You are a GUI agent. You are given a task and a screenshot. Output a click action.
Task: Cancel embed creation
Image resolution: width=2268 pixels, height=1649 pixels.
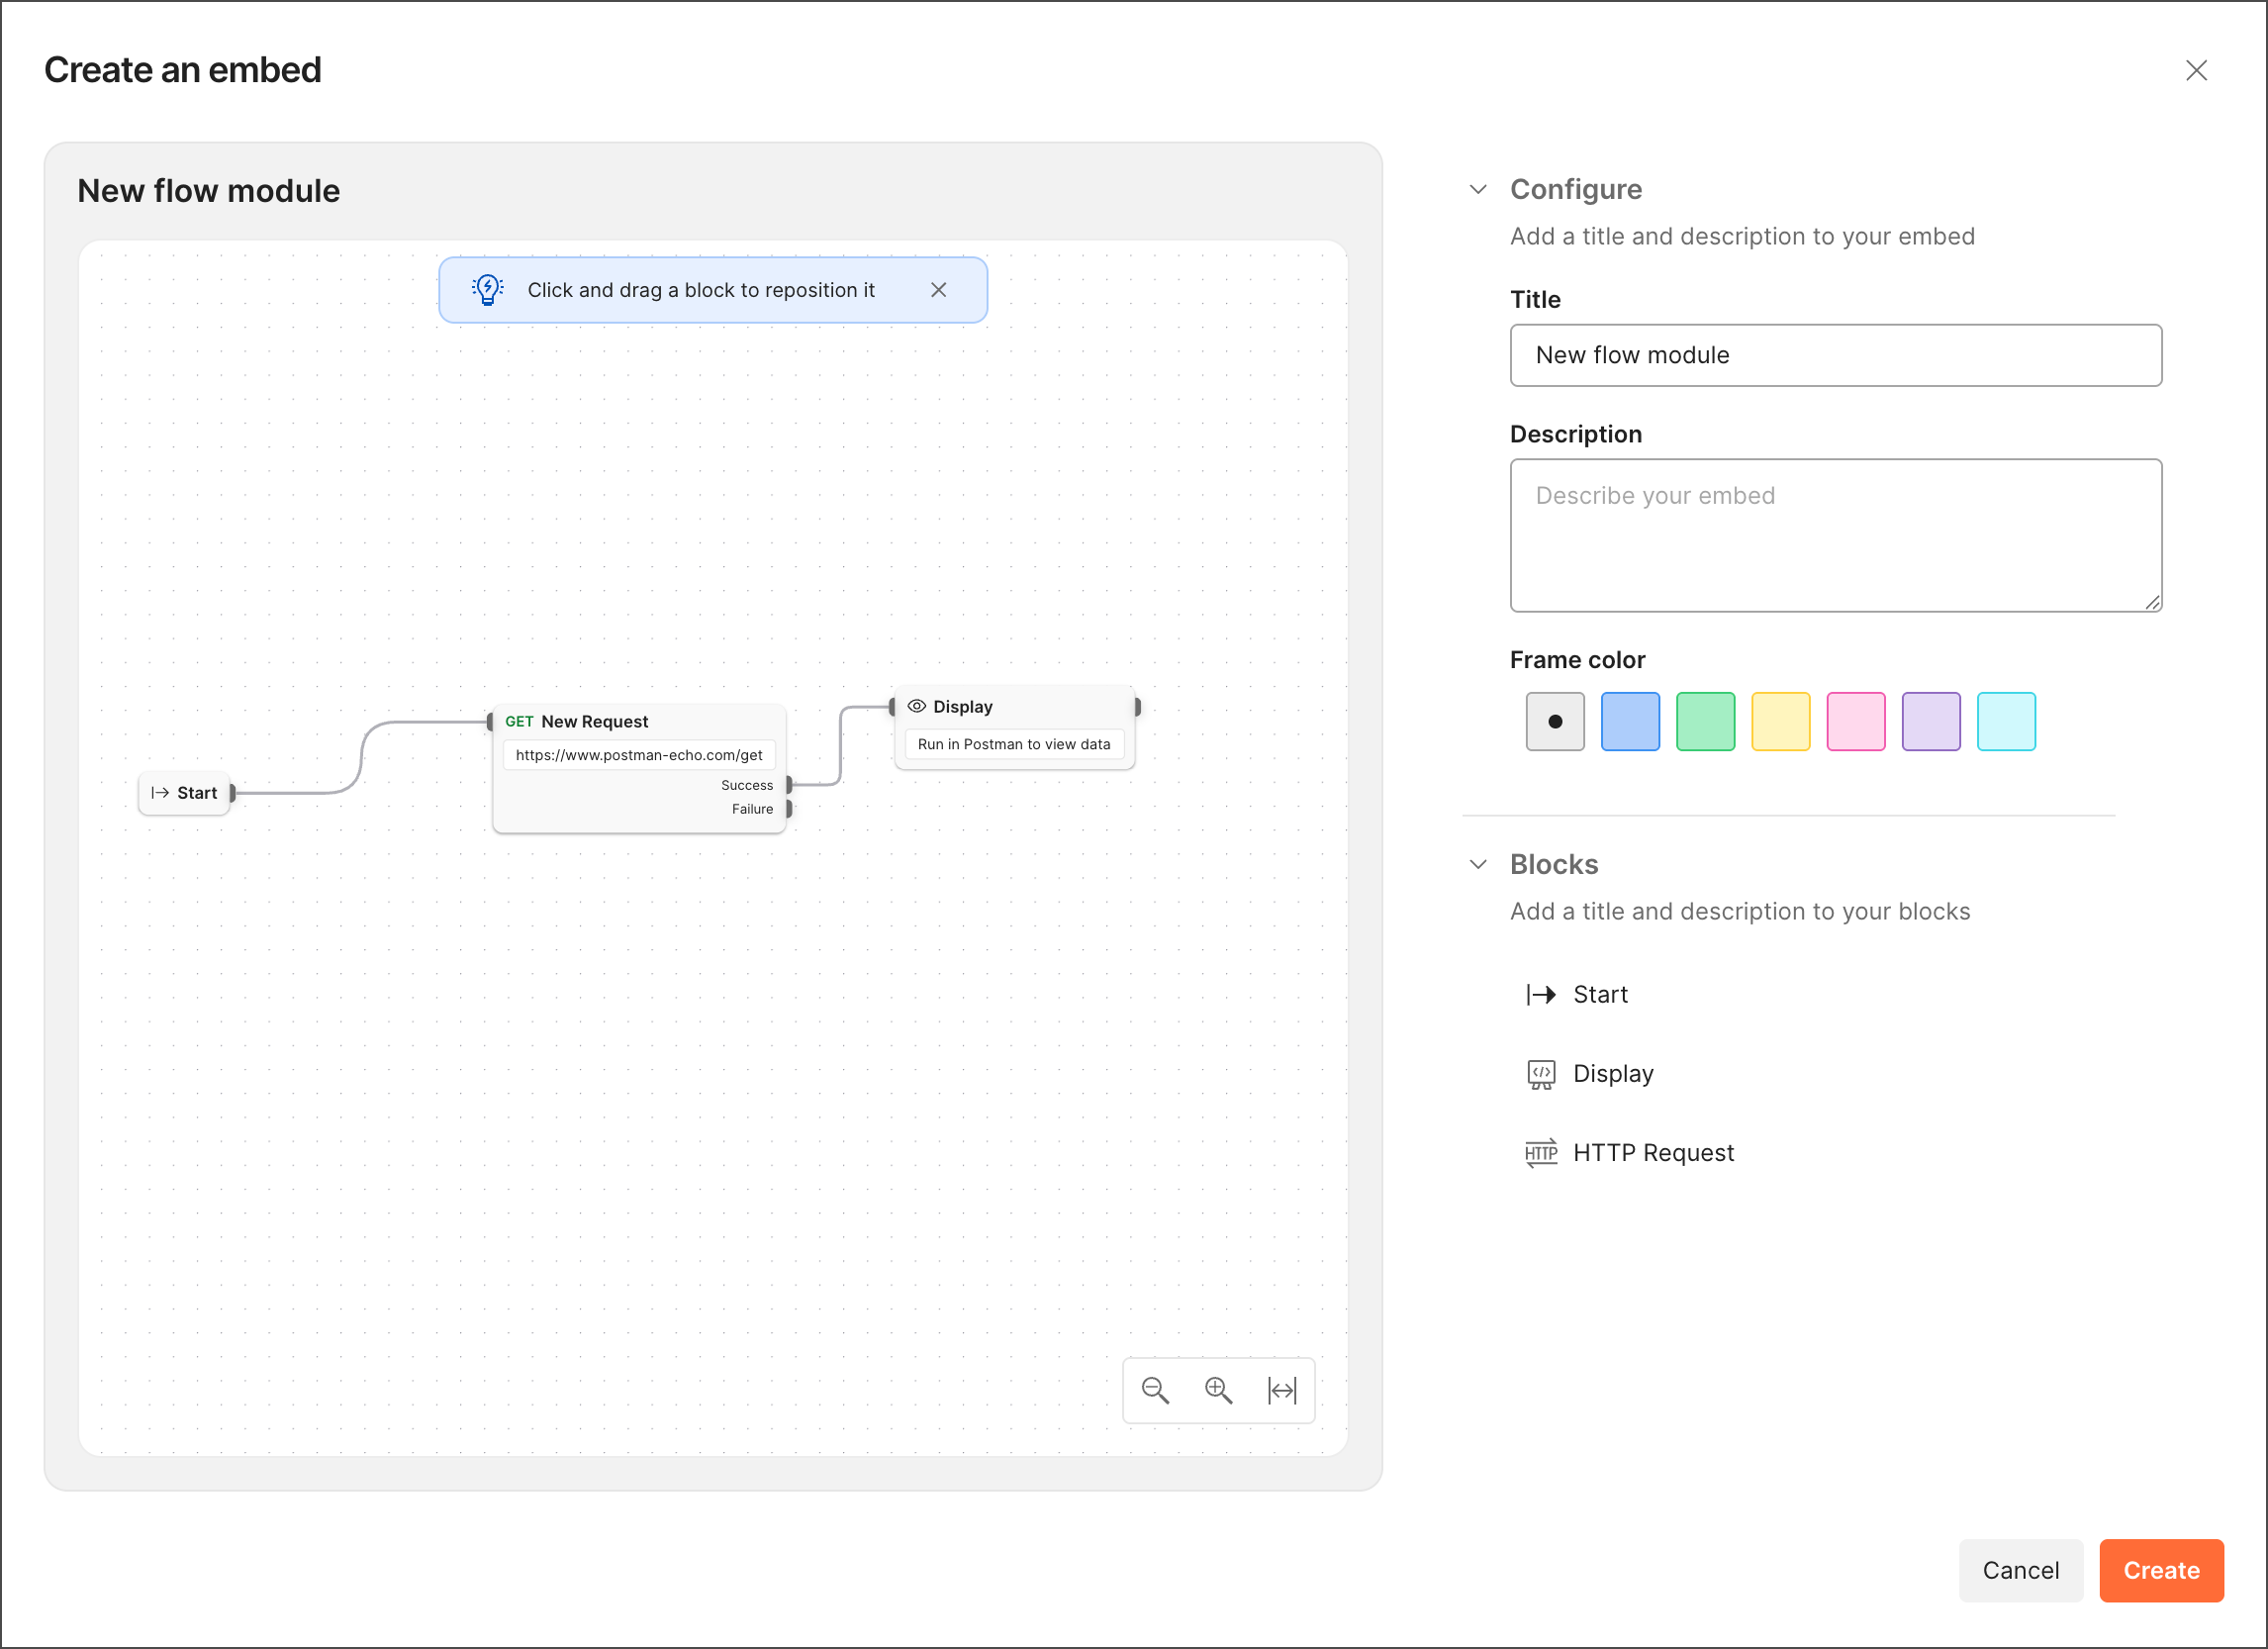[2021, 1570]
